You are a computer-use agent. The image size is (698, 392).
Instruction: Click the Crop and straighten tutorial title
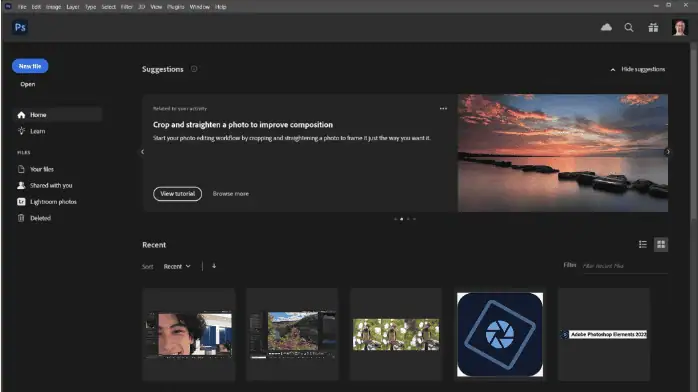coord(243,125)
